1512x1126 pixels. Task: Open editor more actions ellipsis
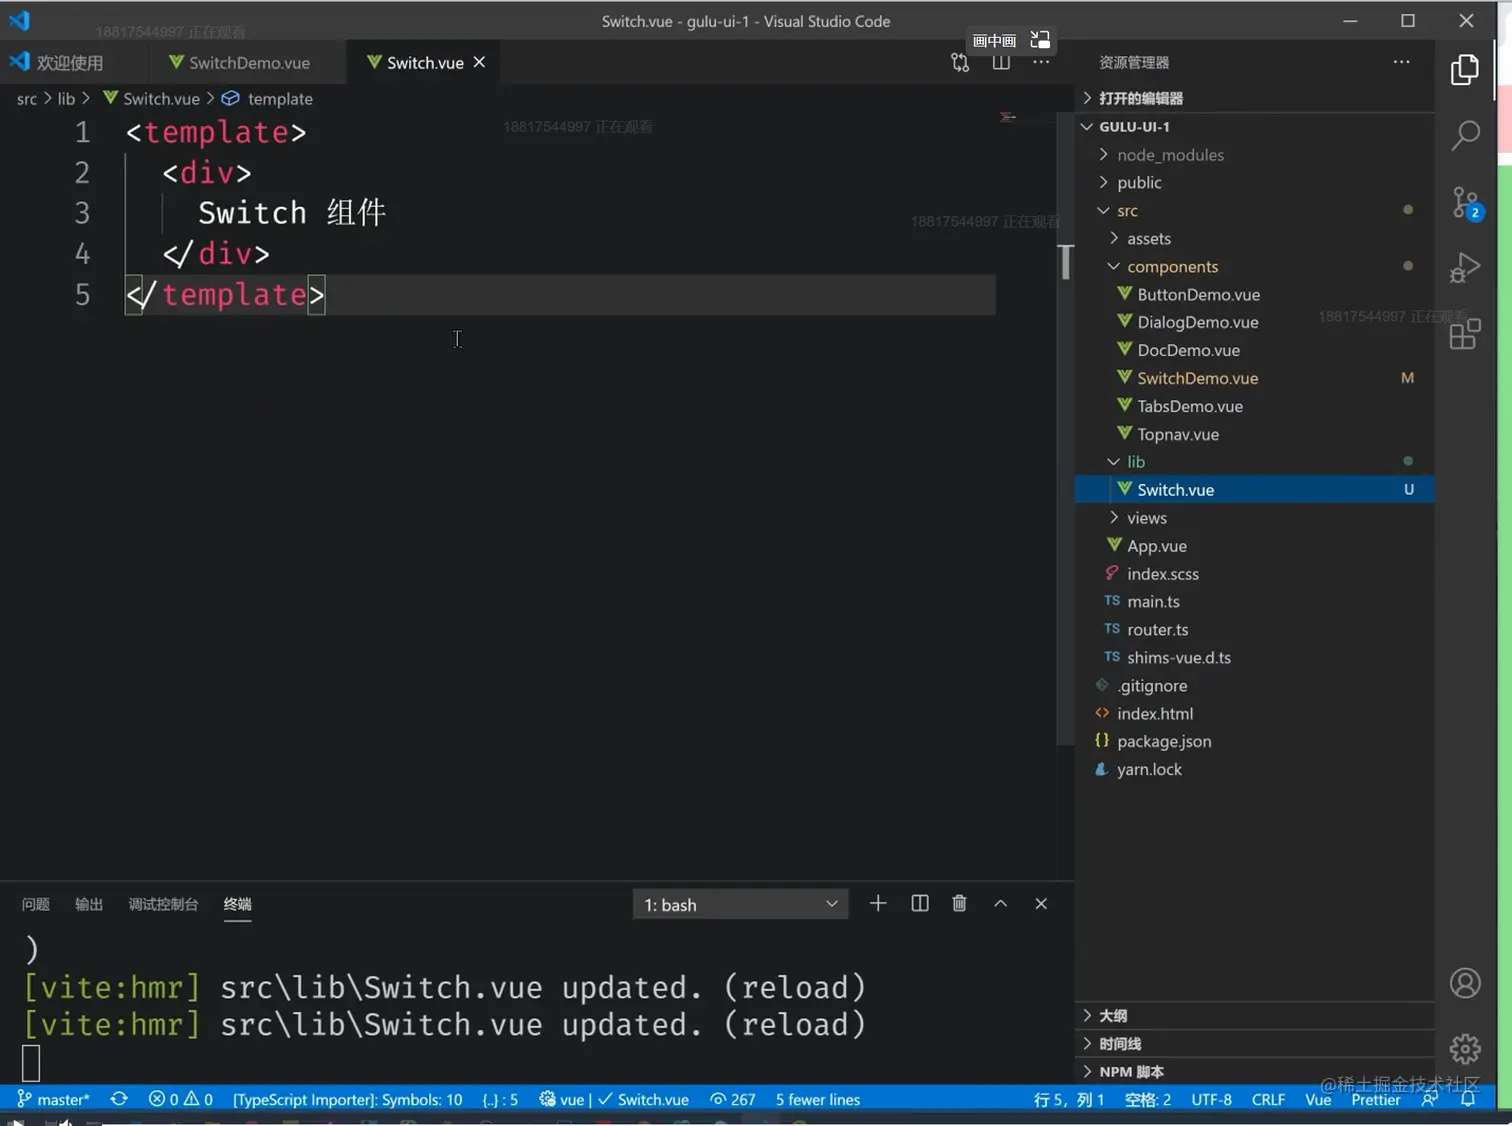[x=1041, y=62]
